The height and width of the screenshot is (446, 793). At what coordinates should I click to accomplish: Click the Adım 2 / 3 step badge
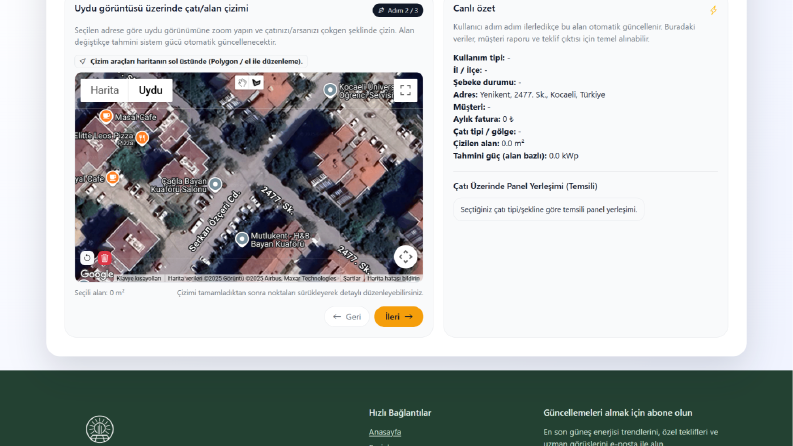coord(398,10)
